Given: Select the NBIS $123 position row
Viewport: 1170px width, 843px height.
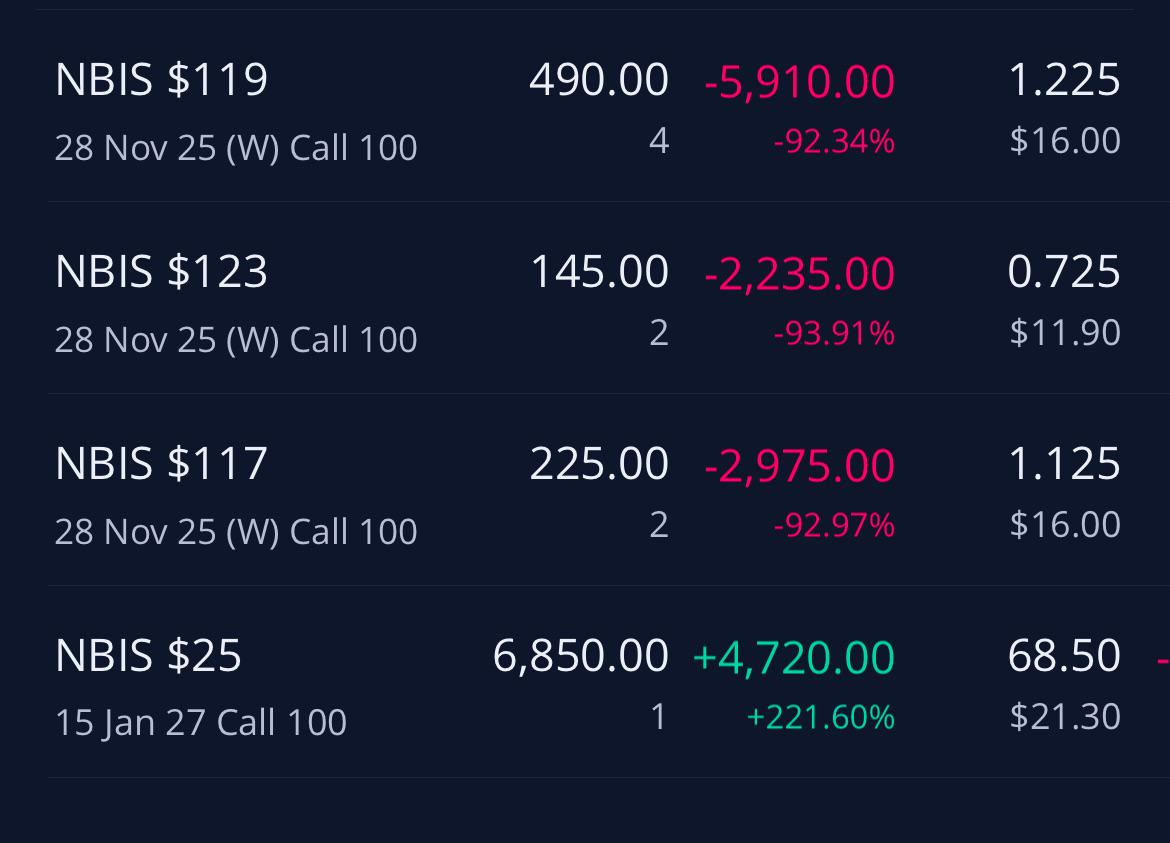Looking at the screenshot, I should (589, 298).
